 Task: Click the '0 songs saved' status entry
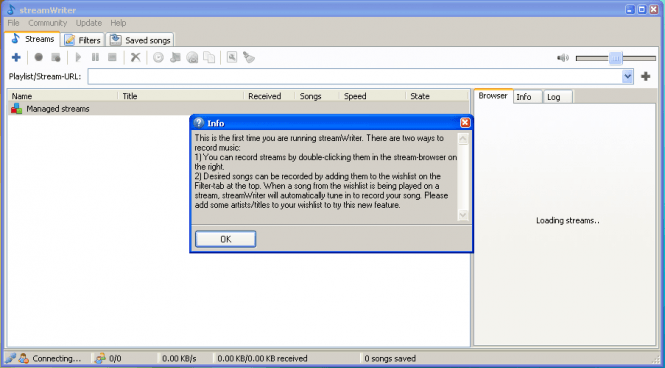point(390,359)
